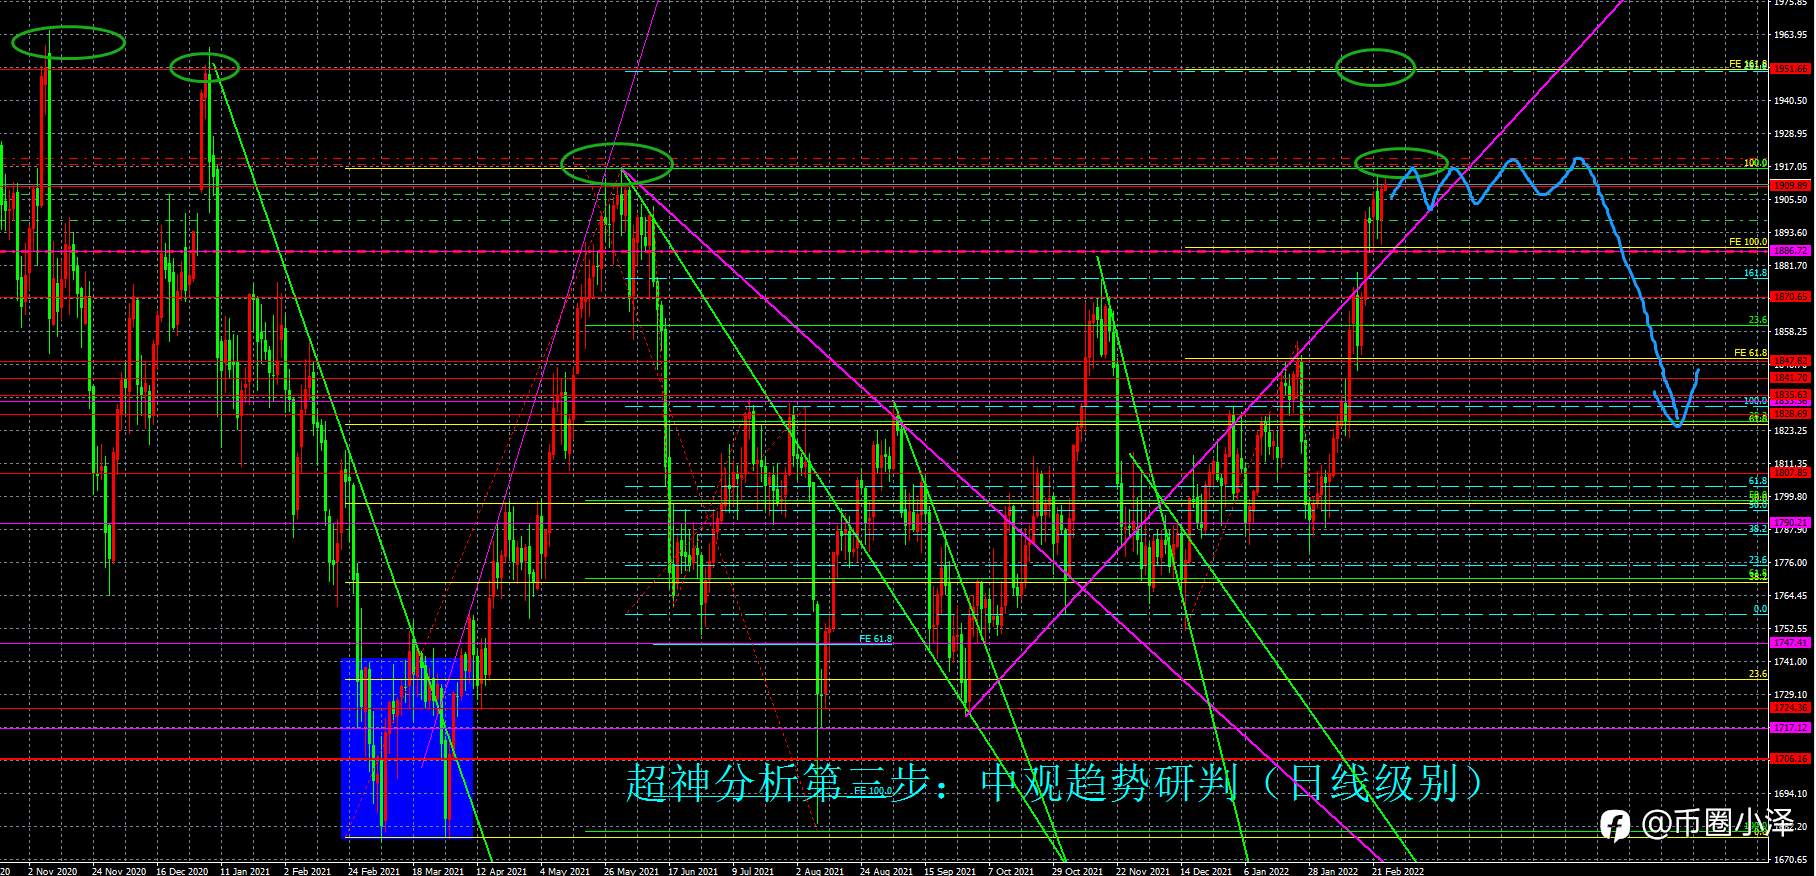1816x876 pixels.
Task: Click the magenta 1717.12 price tag
Action: [1790, 728]
